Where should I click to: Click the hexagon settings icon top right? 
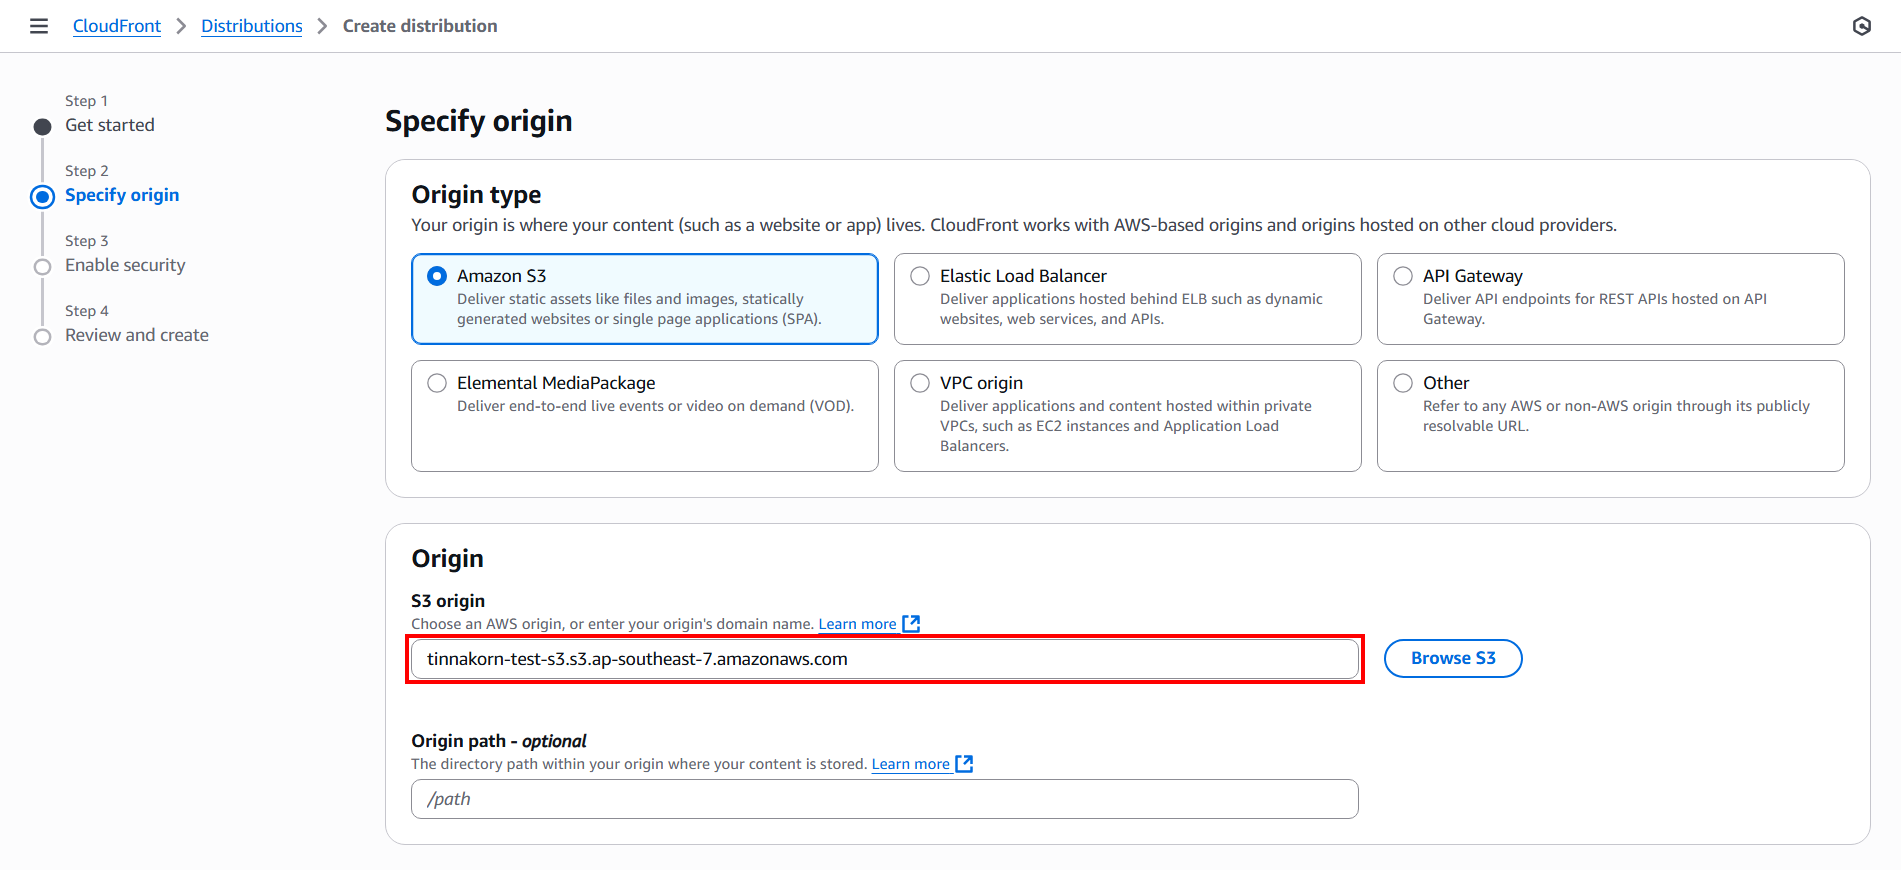(1861, 26)
